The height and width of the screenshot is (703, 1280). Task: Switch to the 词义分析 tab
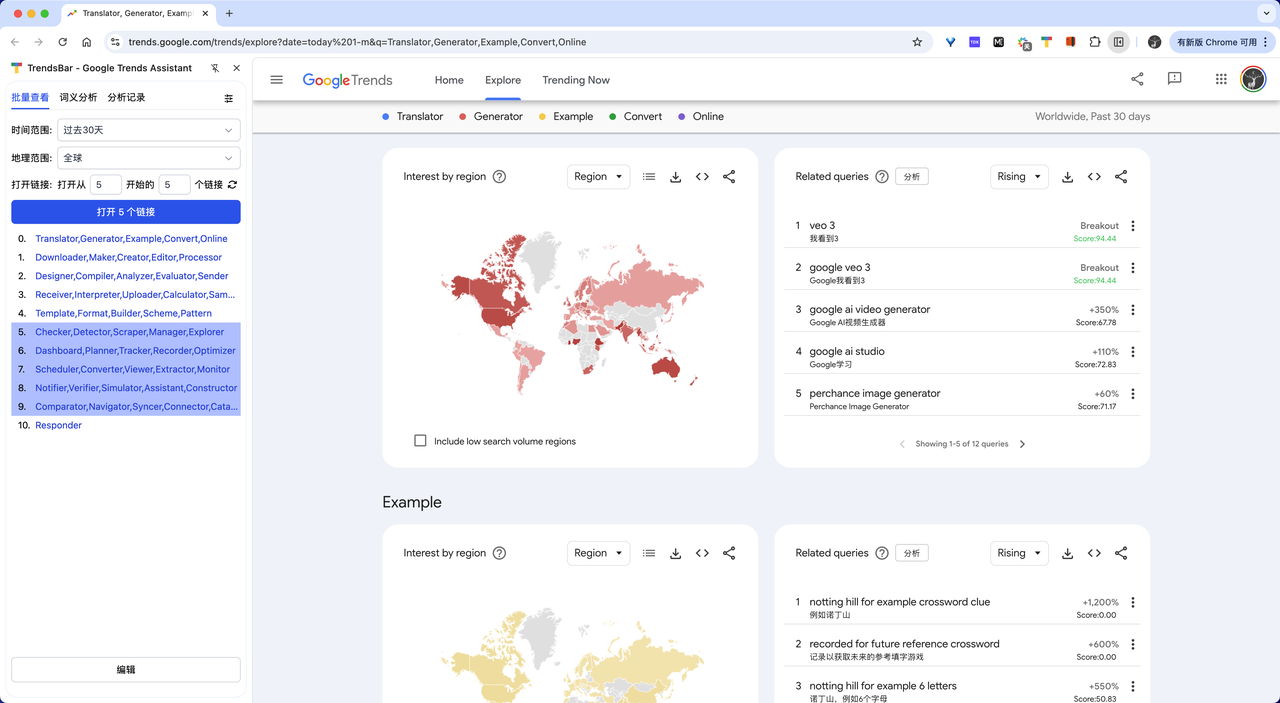[x=78, y=97]
